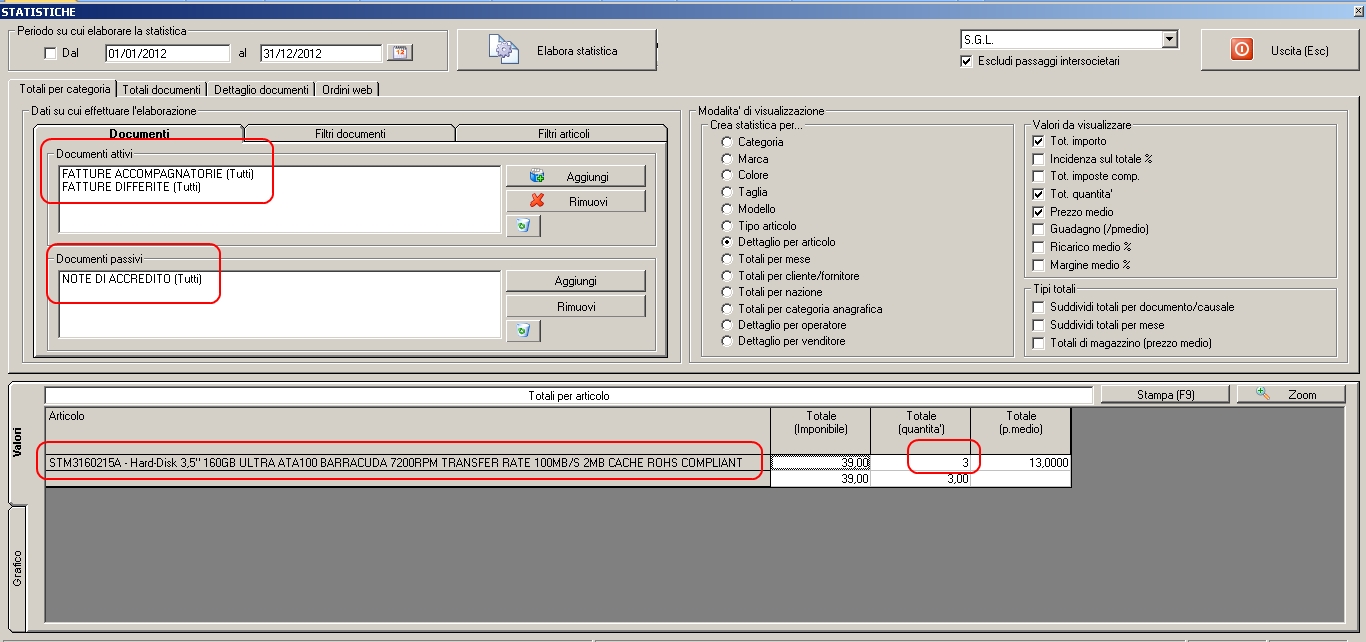Click the recycle icon under Documenti passivi

(523, 330)
